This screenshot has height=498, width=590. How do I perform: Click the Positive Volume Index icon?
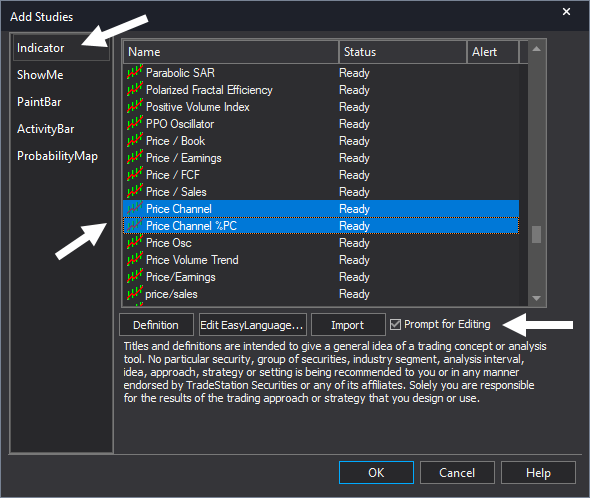coord(135,106)
